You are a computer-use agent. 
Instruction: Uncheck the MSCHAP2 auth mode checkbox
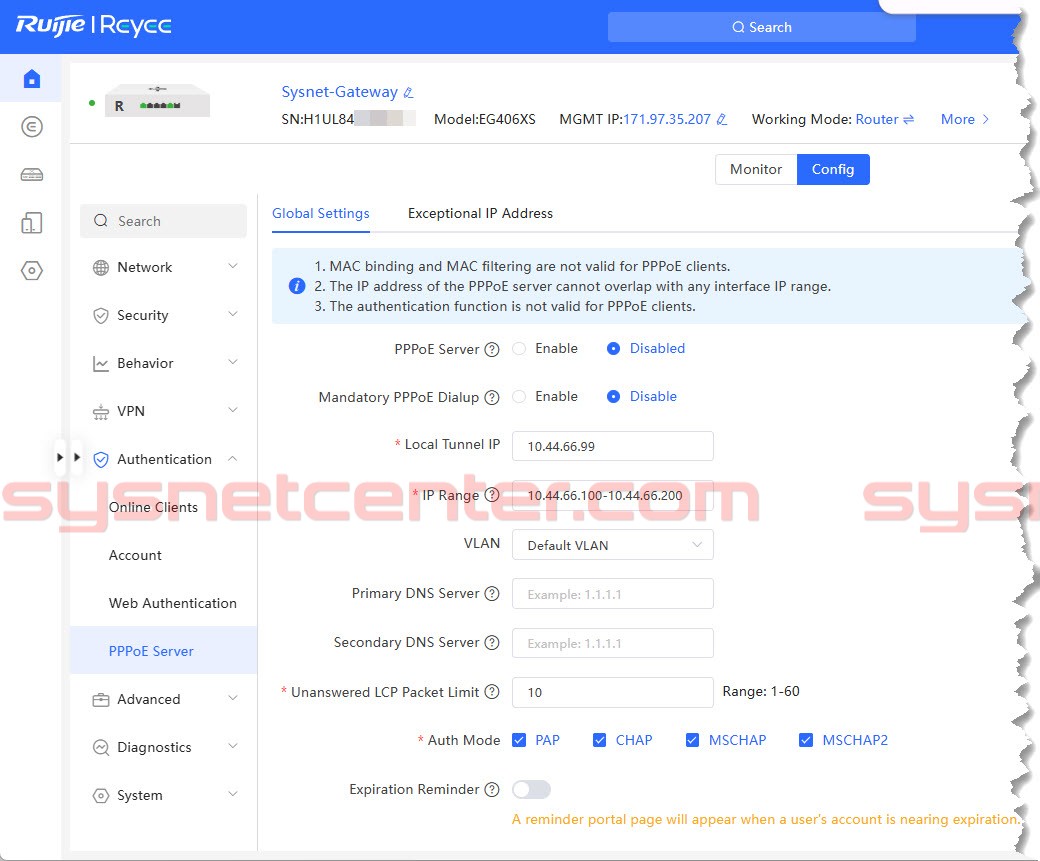806,740
